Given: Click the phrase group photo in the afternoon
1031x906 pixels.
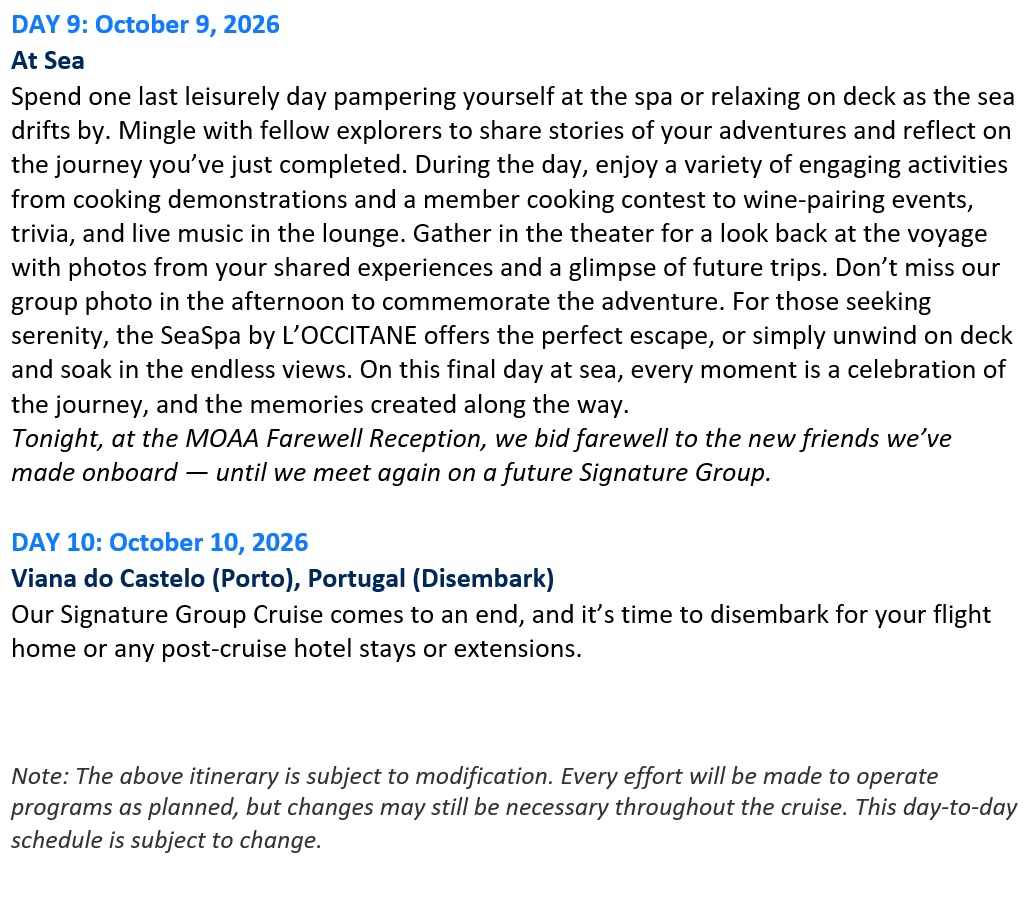Looking at the screenshot, I should click(x=180, y=302).
